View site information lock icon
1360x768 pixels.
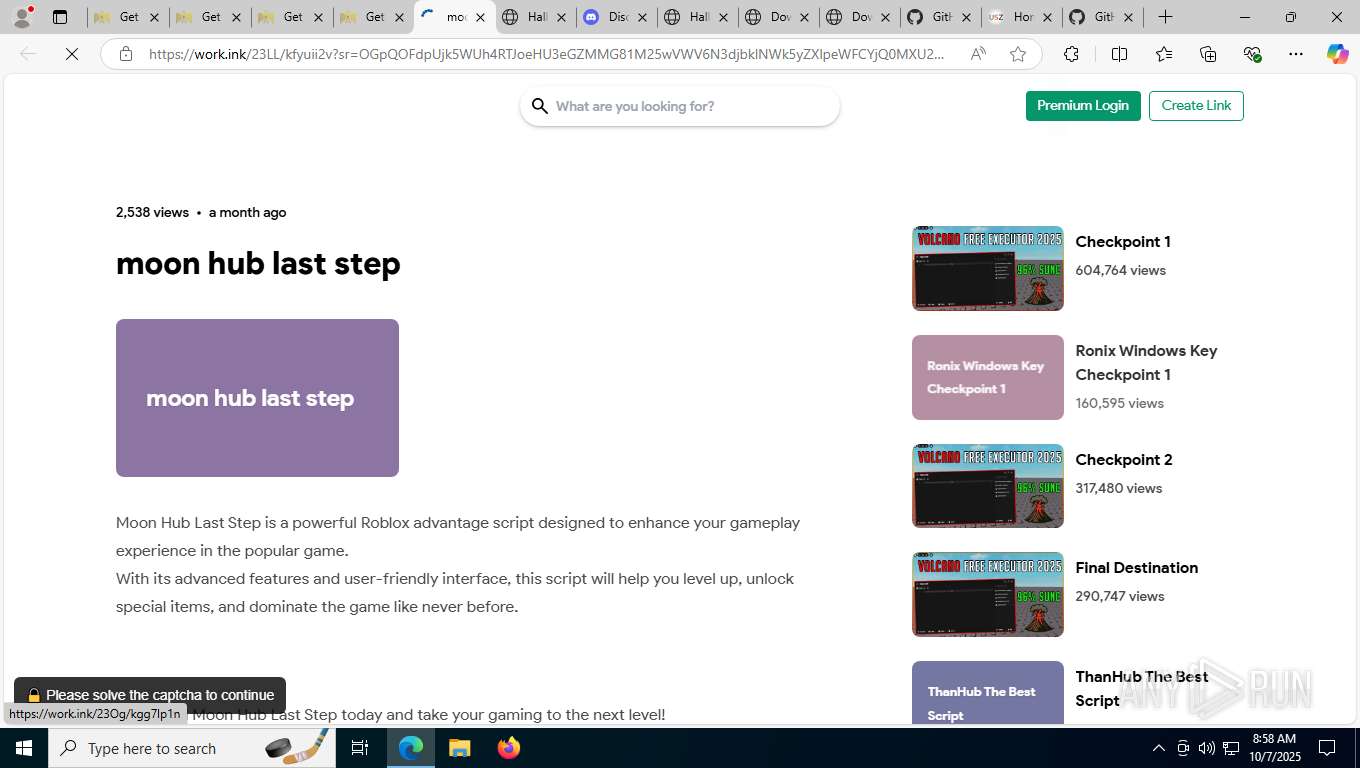[125, 54]
